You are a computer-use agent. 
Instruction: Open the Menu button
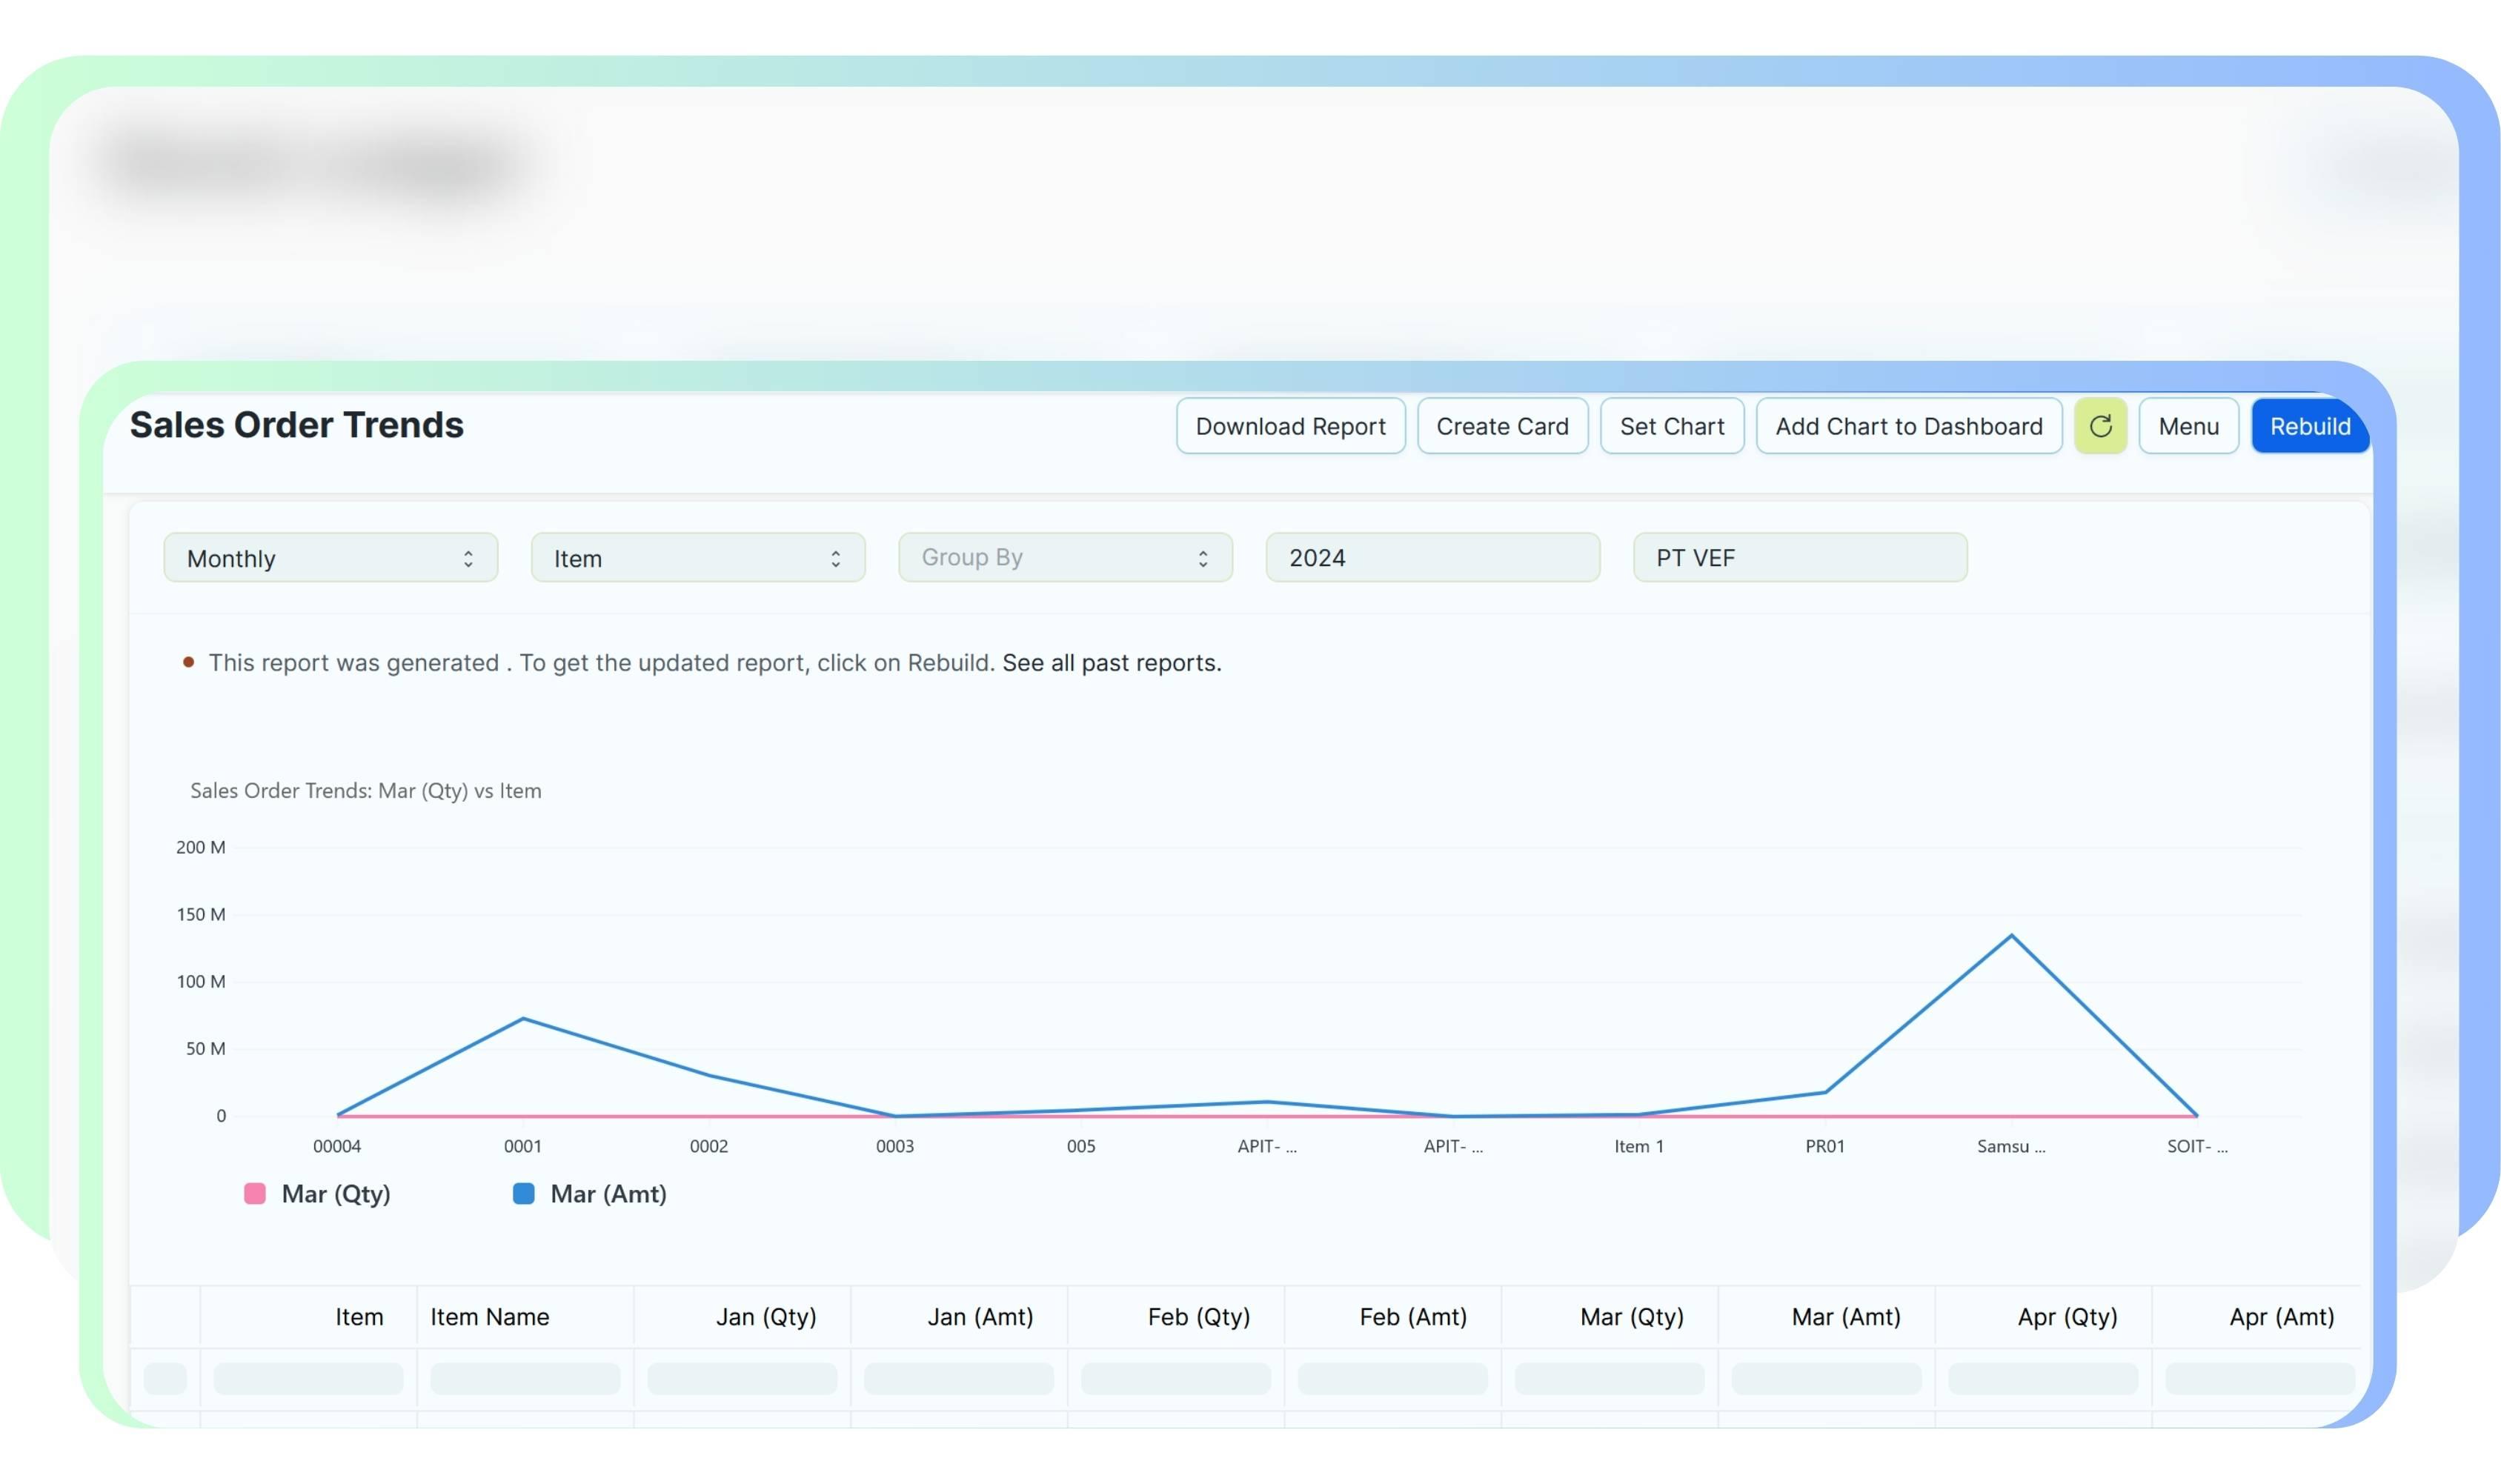pos(2187,426)
